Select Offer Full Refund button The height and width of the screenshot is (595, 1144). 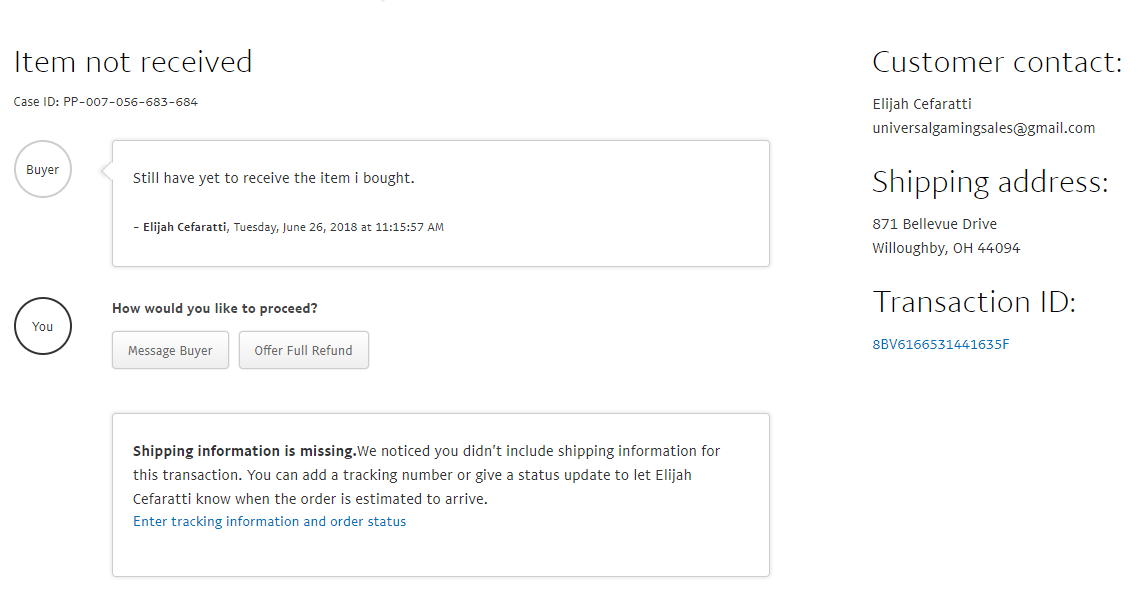pos(304,350)
